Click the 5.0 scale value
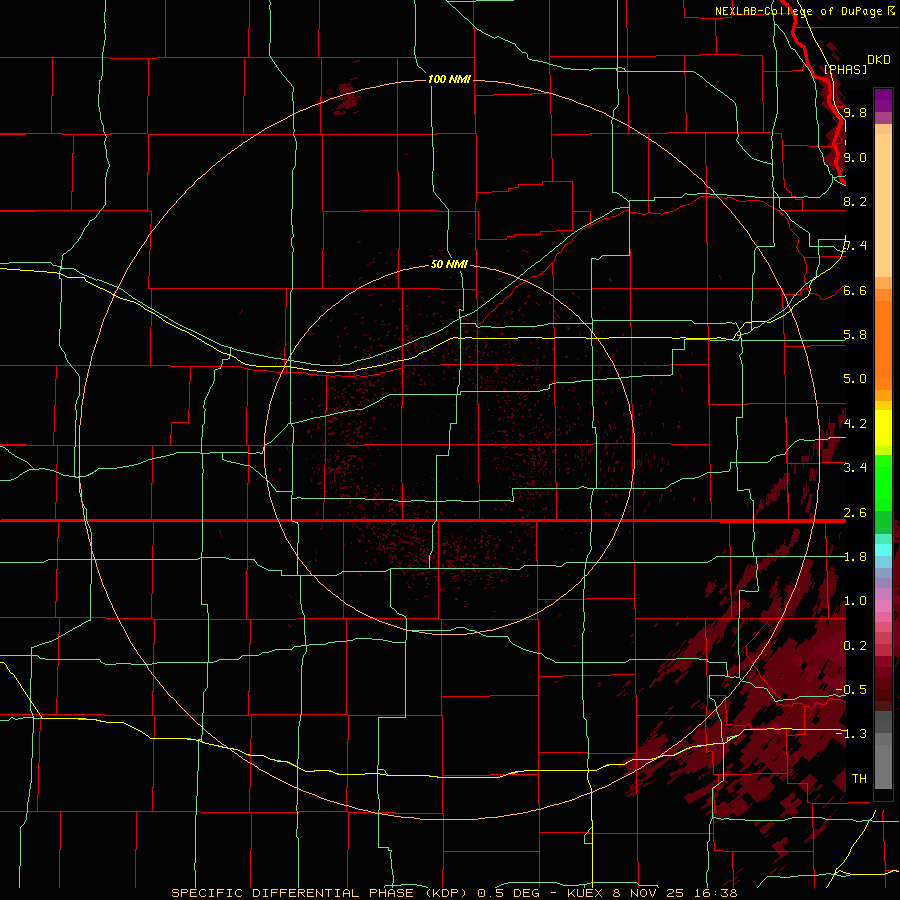 pos(855,379)
